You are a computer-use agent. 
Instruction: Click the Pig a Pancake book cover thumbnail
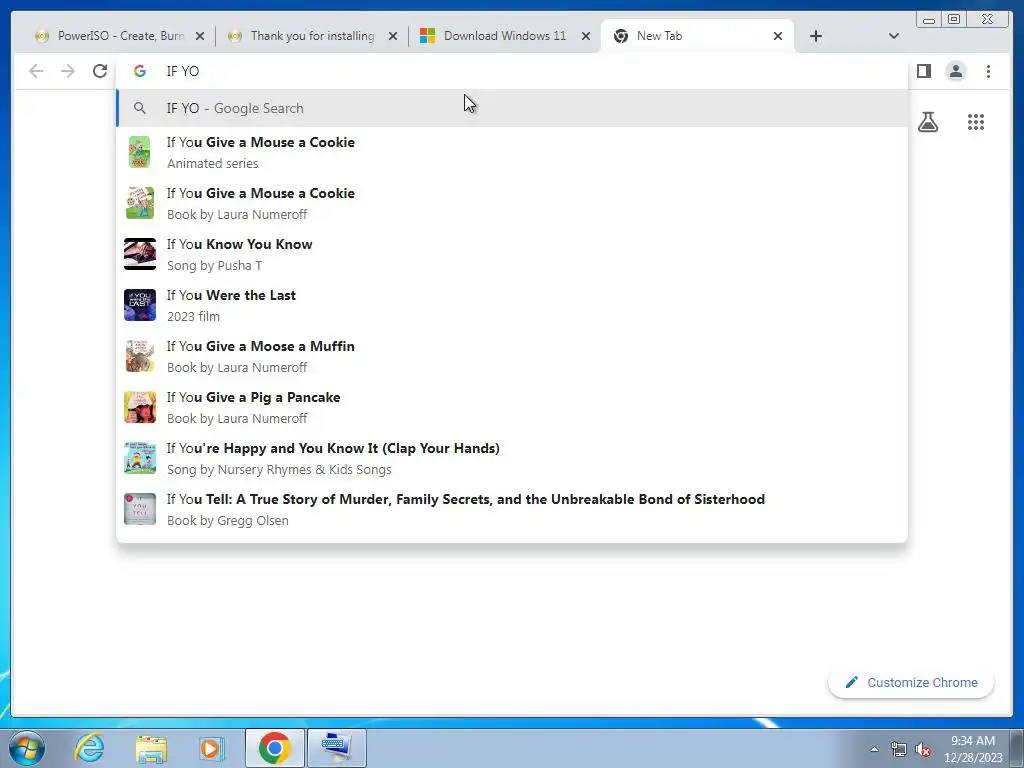click(x=140, y=407)
